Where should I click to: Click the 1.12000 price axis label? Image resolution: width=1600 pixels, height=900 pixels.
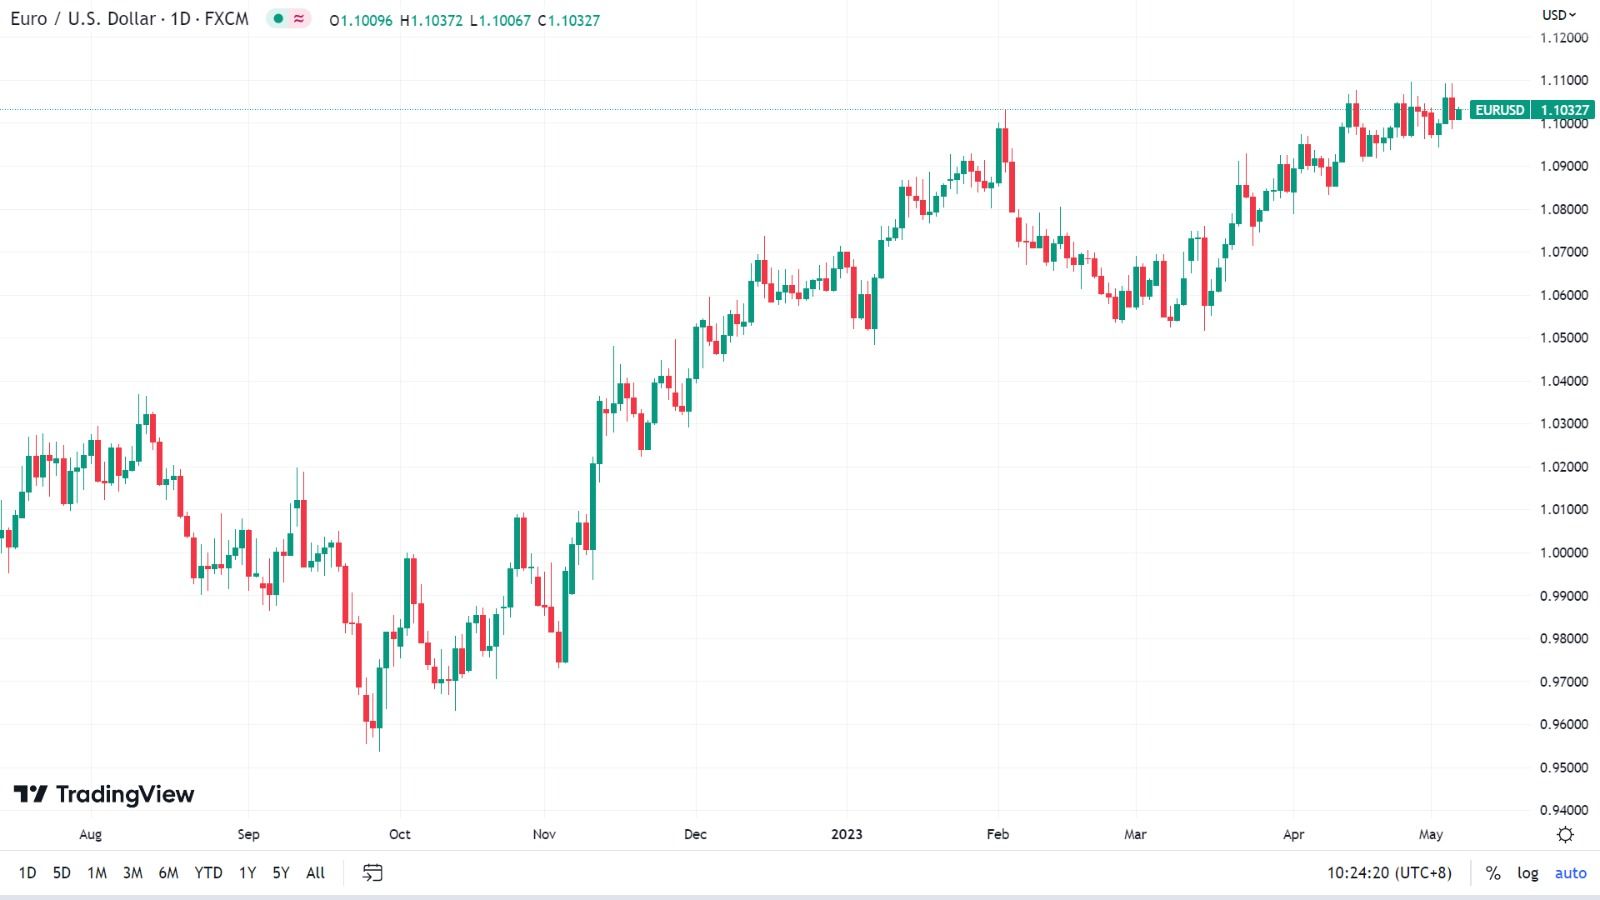(1564, 38)
